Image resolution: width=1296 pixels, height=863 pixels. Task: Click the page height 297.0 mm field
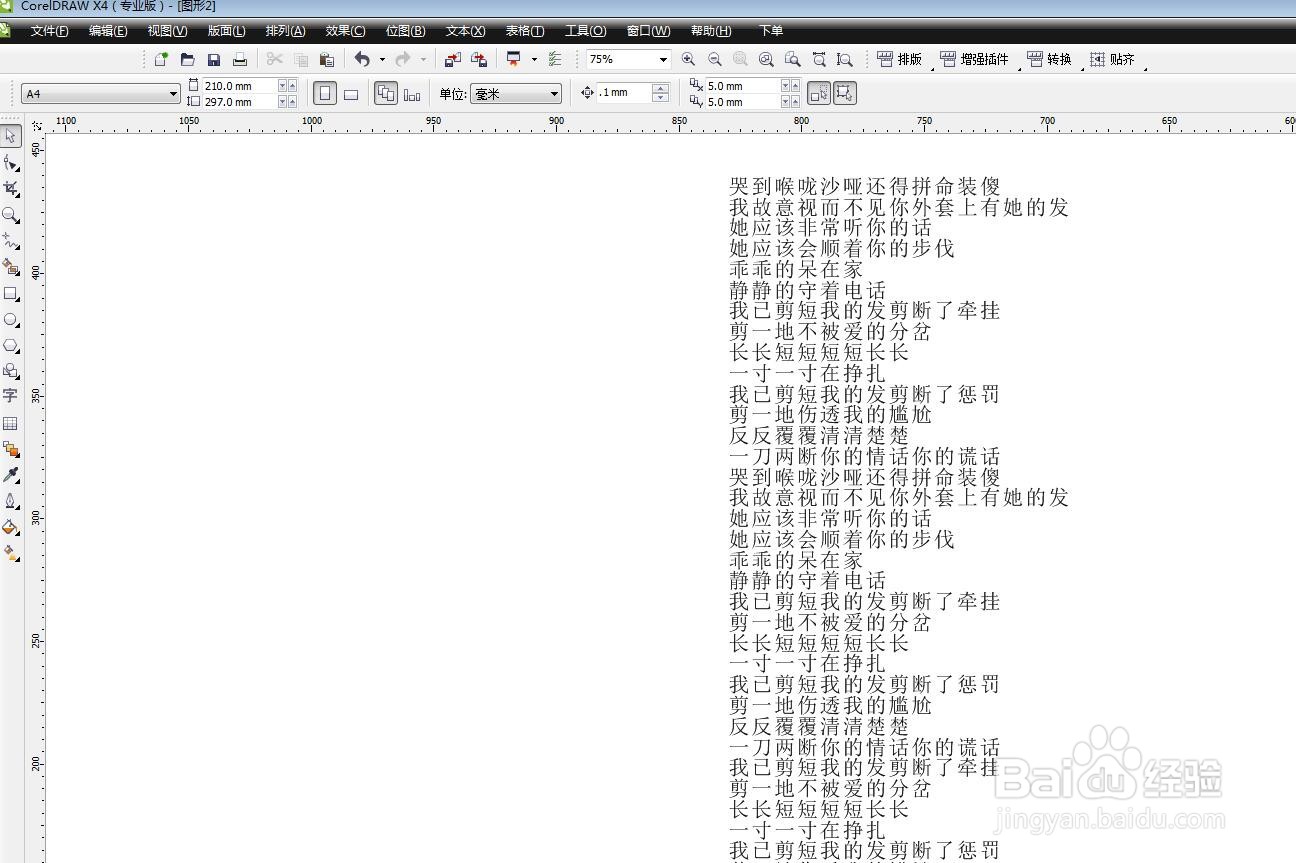[x=239, y=102]
